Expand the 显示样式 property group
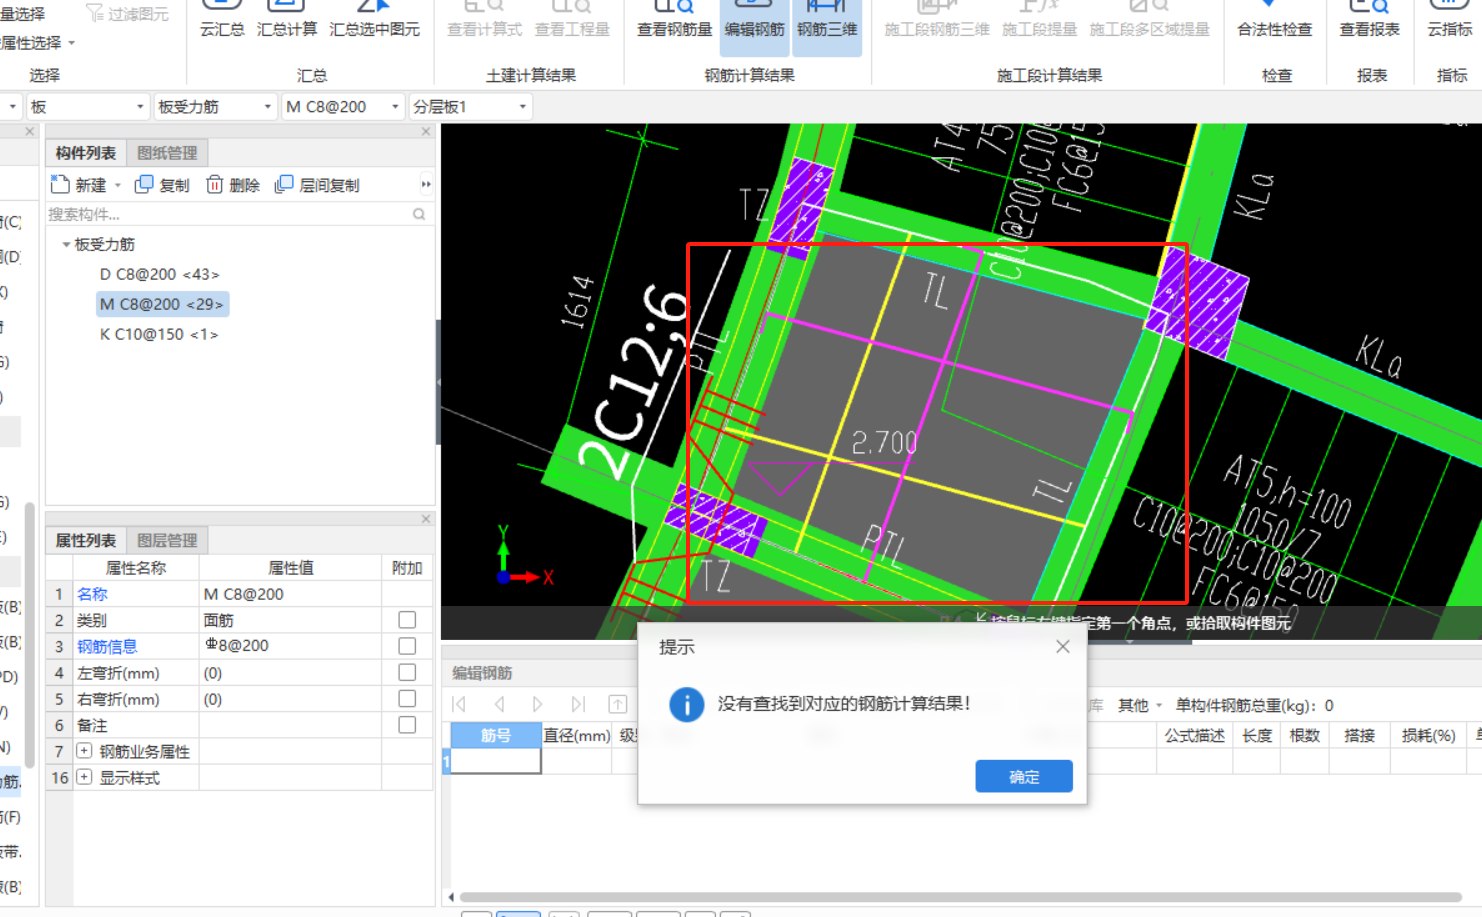Viewport: 1482px width, 917px height. [x=85, y=777]
